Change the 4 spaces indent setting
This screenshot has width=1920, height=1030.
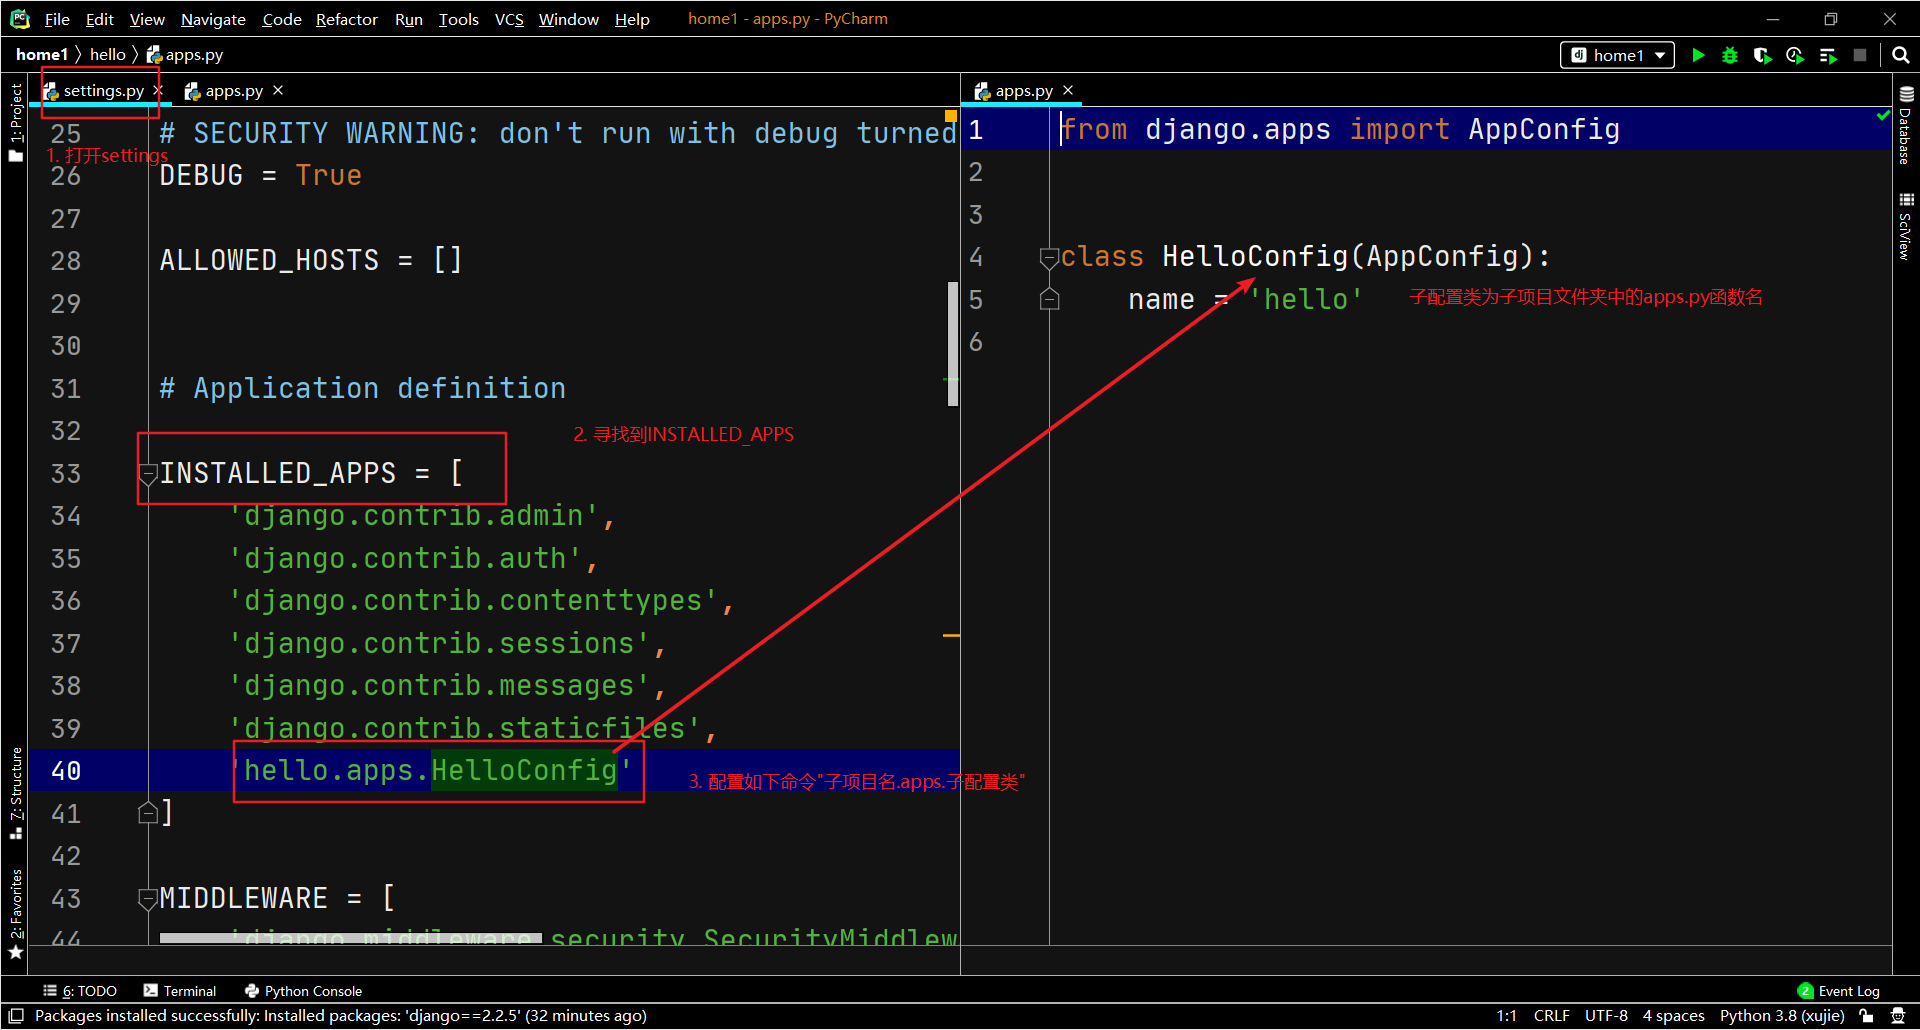pos(1673,1016)
